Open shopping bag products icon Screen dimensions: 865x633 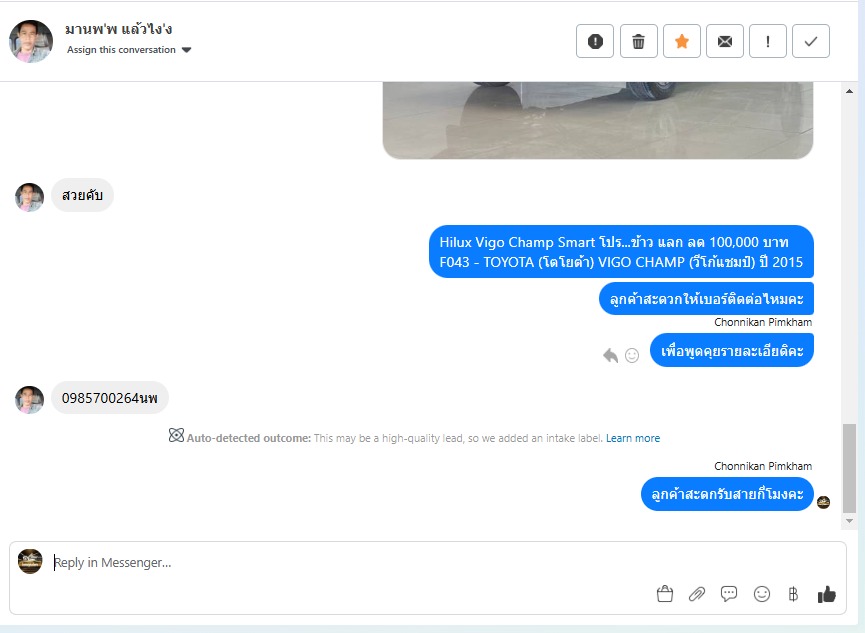click(x=665, y=594)
